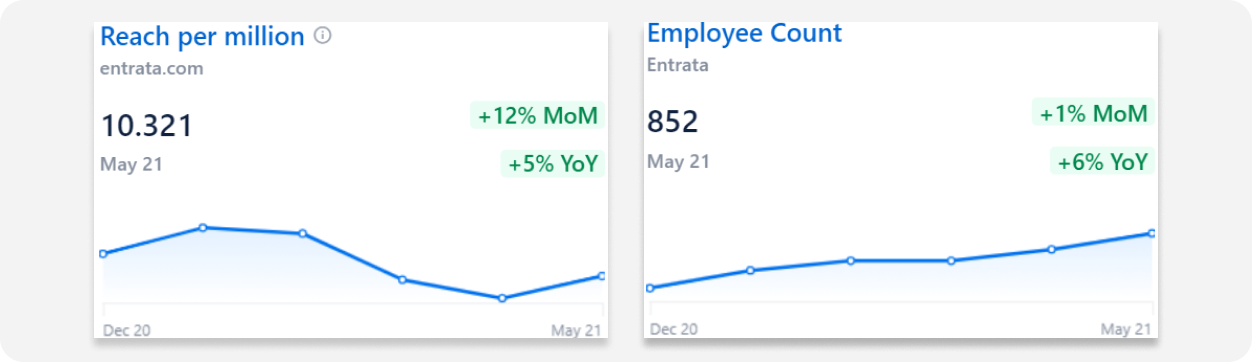Select the entrata.com domain label
Image resolution: width=1252 pixels, height=362 pixels.
pos(152,69)
